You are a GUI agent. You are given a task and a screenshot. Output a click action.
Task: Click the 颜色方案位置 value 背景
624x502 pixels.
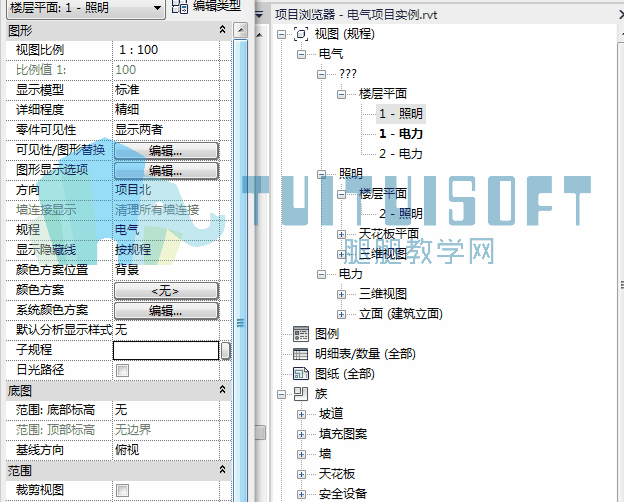click(x=166, y=270)
